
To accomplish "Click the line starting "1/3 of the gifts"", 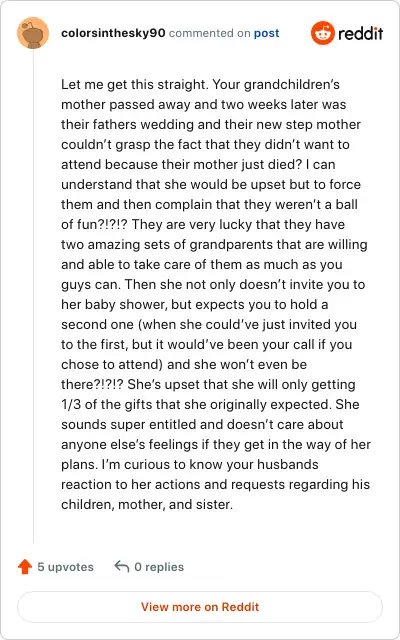I will coord(210,404).
